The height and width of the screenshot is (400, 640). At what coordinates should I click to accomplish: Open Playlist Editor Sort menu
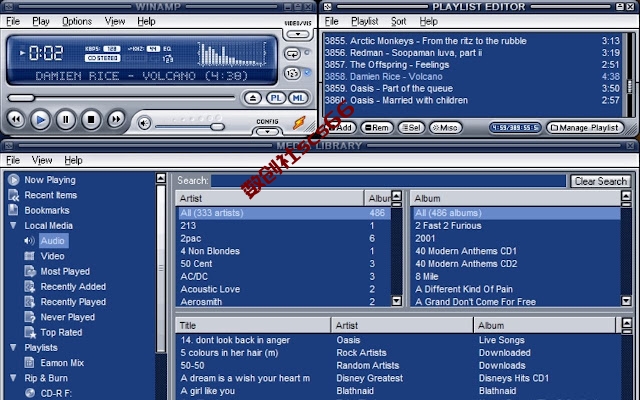398,21
